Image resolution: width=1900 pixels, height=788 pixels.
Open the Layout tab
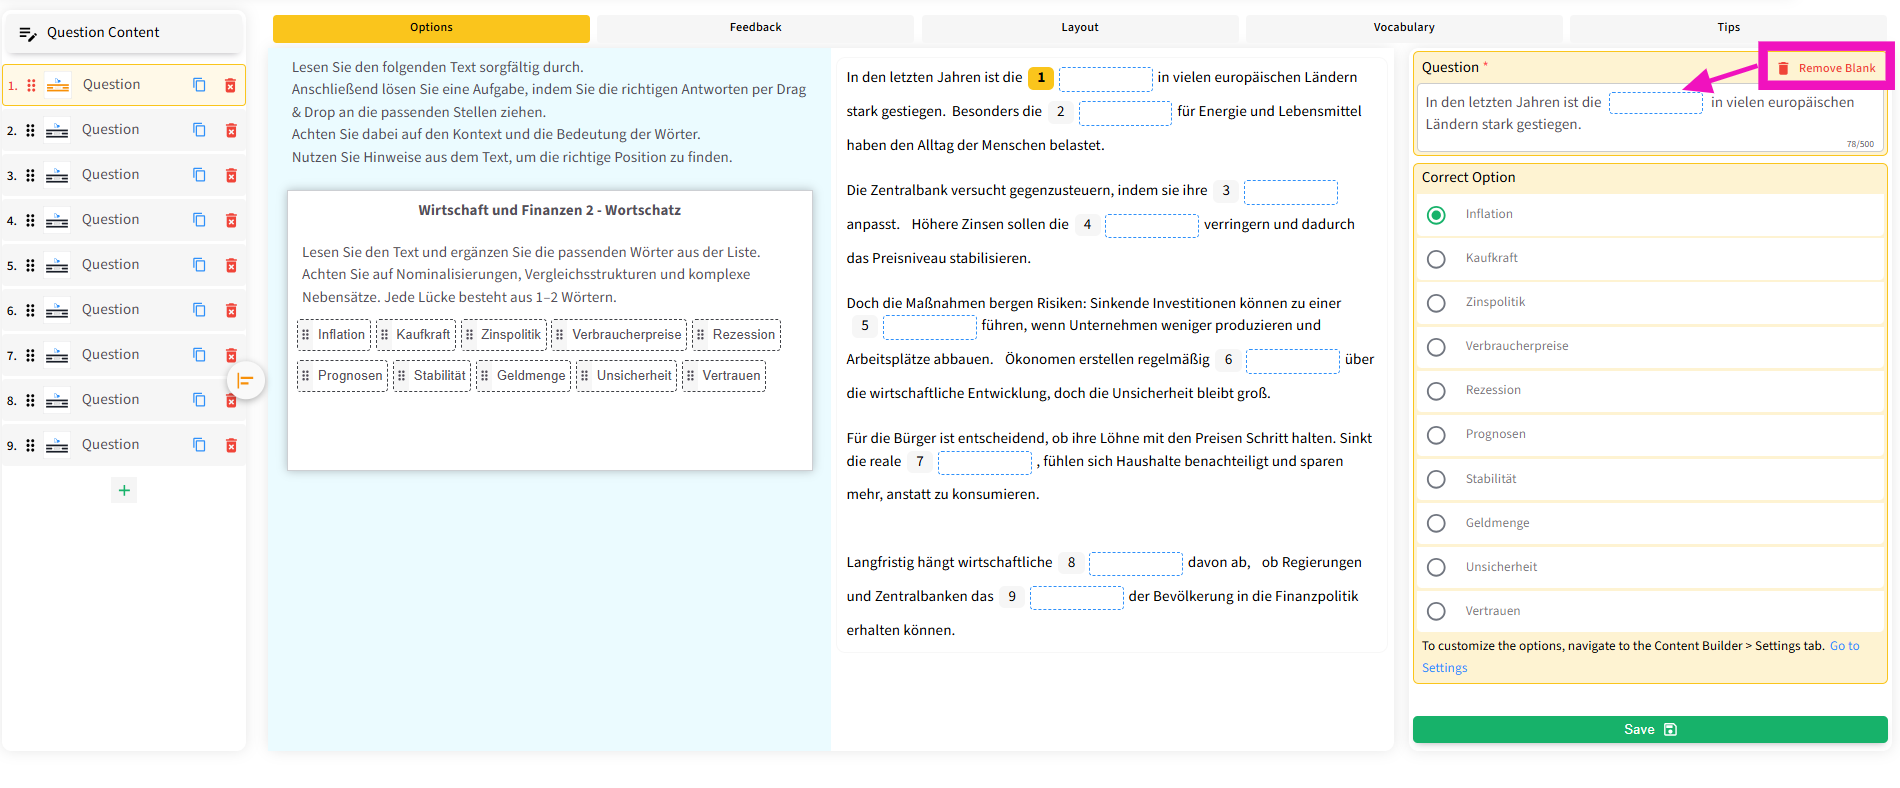pyautogui.click(x=1079, y=28)
